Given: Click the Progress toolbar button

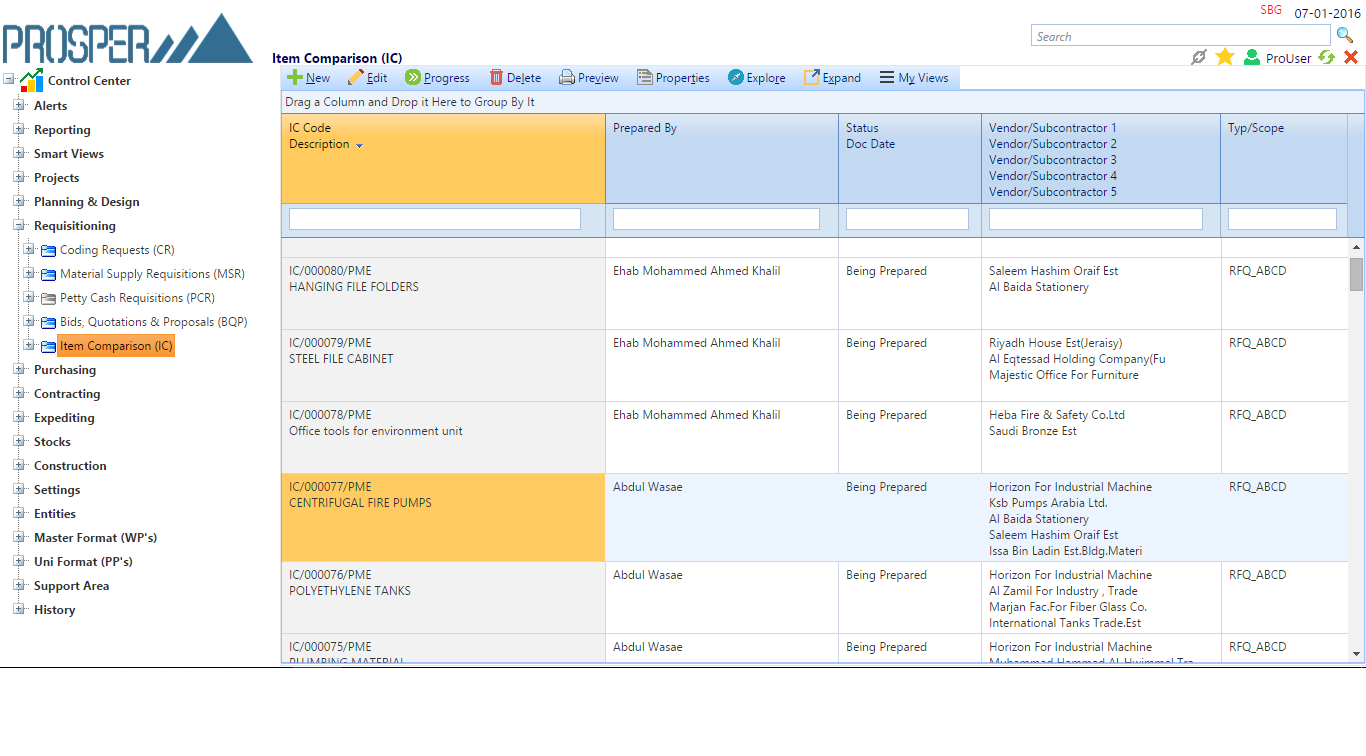Looking at the screenshot, I should [x=437, y=78].
